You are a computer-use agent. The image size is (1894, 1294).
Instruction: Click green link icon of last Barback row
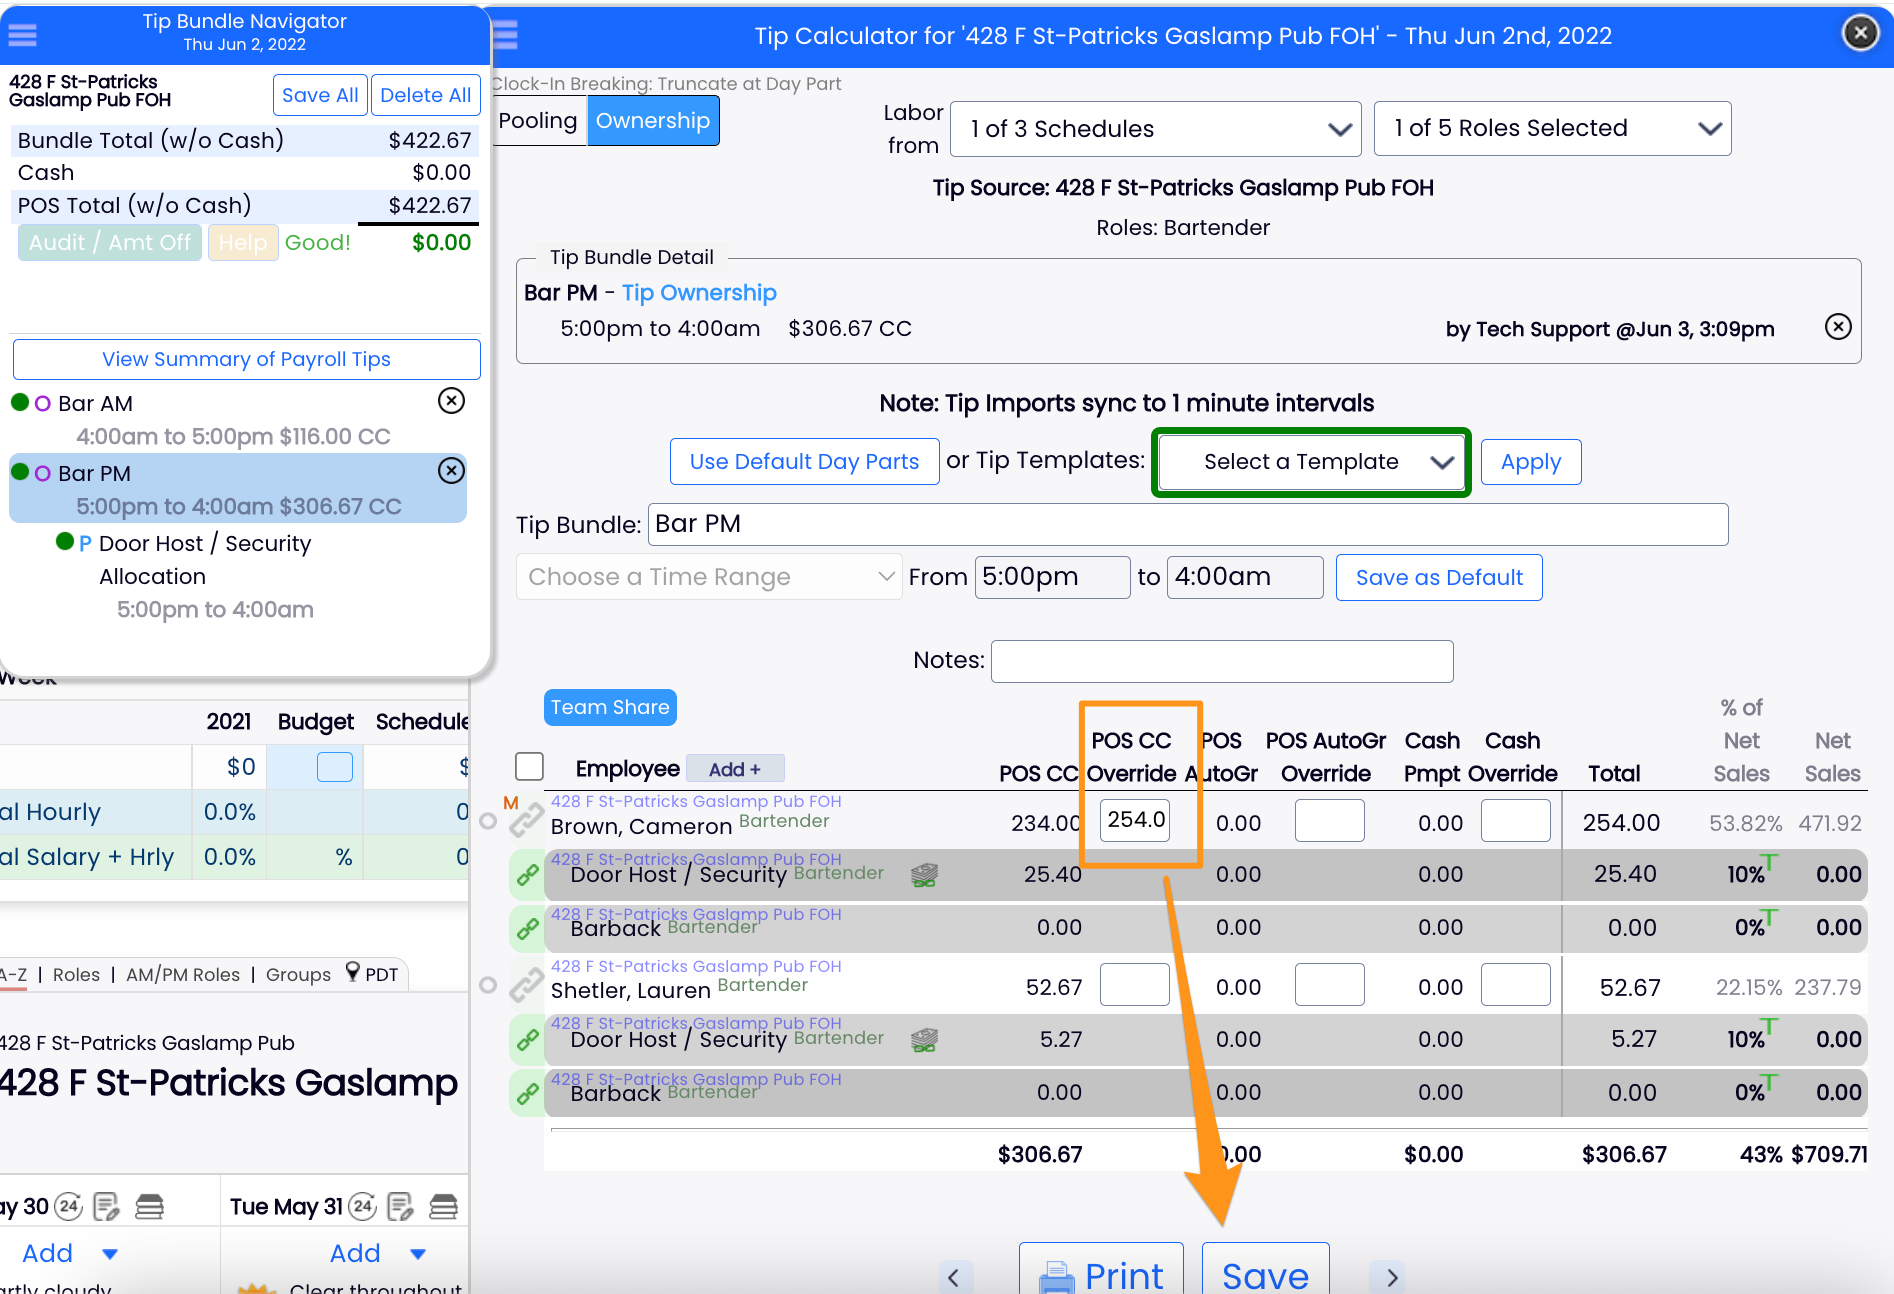pyautogui.click(x=527, y=1093)
